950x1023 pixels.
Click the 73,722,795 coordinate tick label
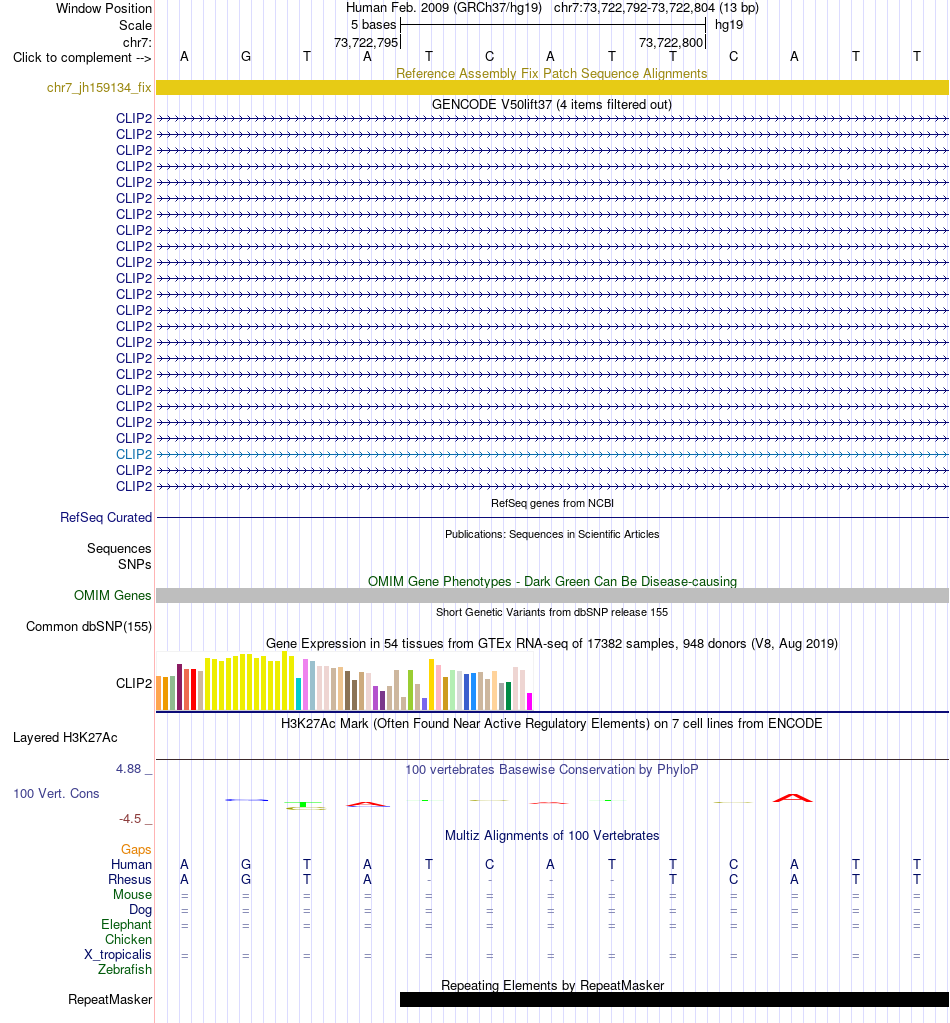pos(365,42)
